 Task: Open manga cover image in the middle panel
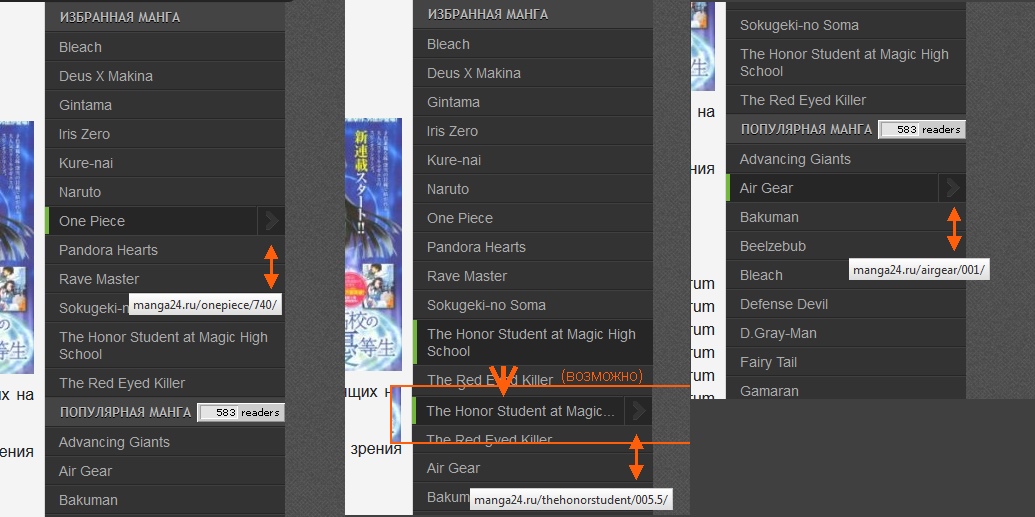click(374, 245)
